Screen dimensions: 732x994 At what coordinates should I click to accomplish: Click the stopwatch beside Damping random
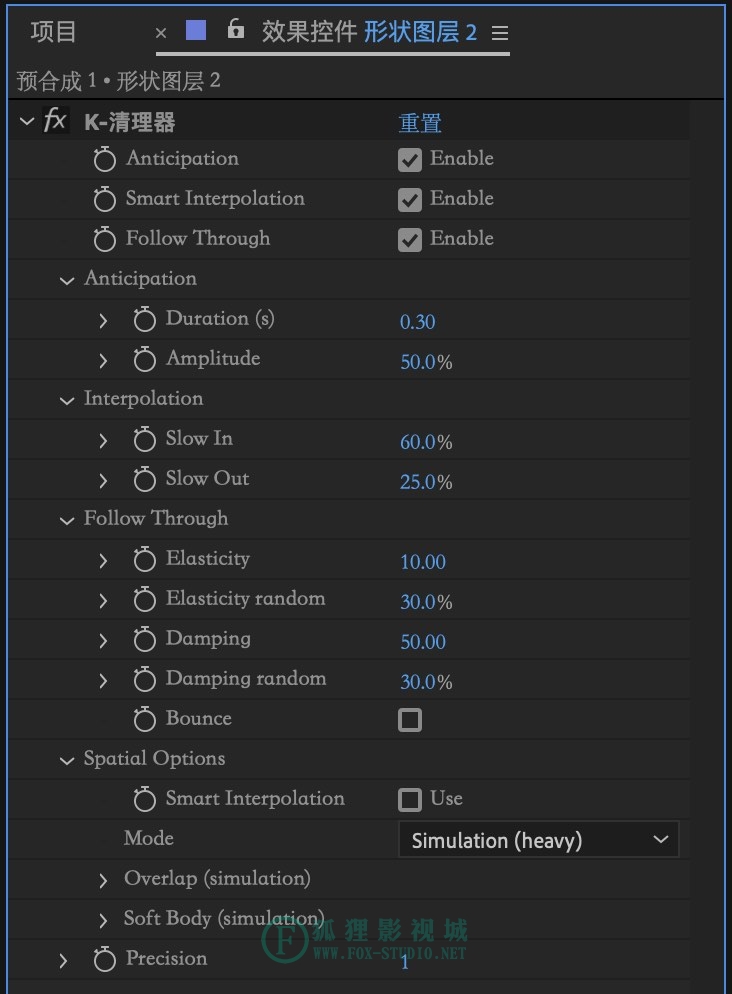point(144,679)
